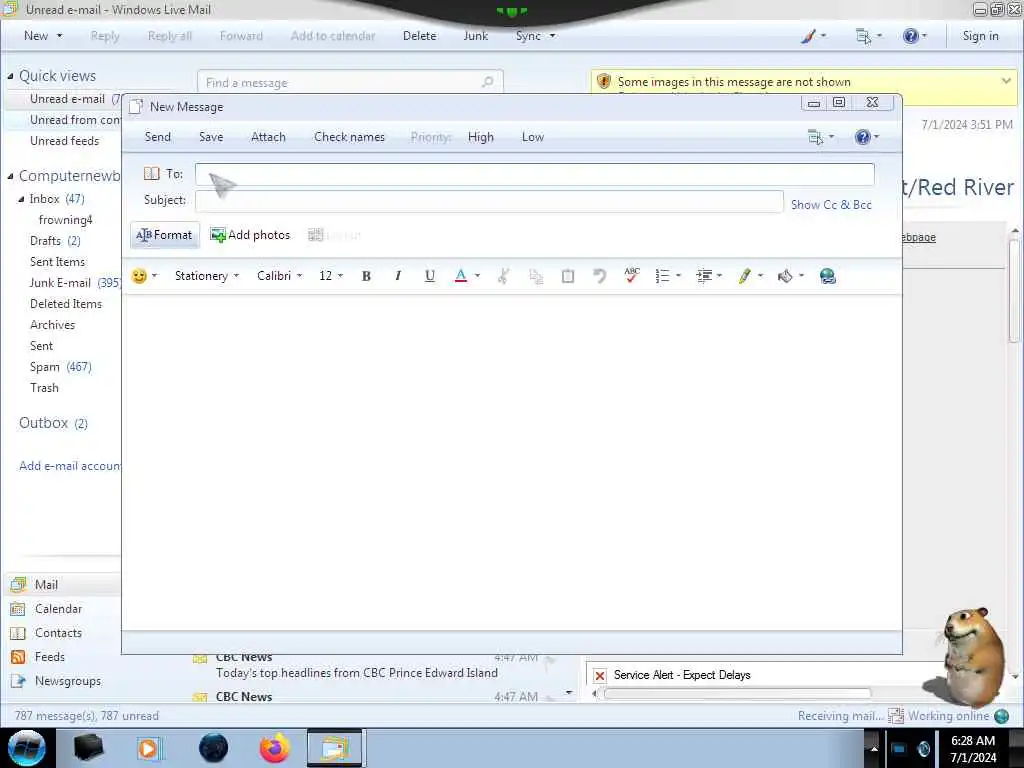Open the Deleted Items folder
Image resolution: width=1024 pixels, height=768 pixels.
pos(66,304)
